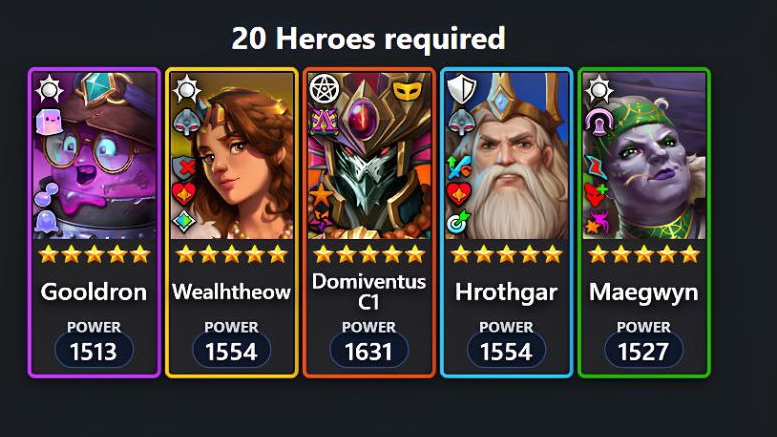The width and height of the screenshot is (777, 437).
Task: Click the red heart icon on Wealhtheow
Action: coord(184,194)
